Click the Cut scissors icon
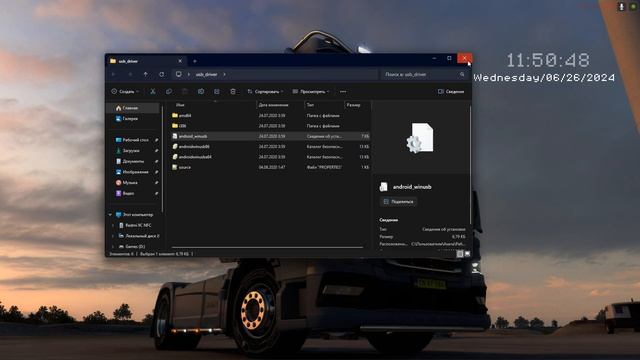 [x=153, y=91]
